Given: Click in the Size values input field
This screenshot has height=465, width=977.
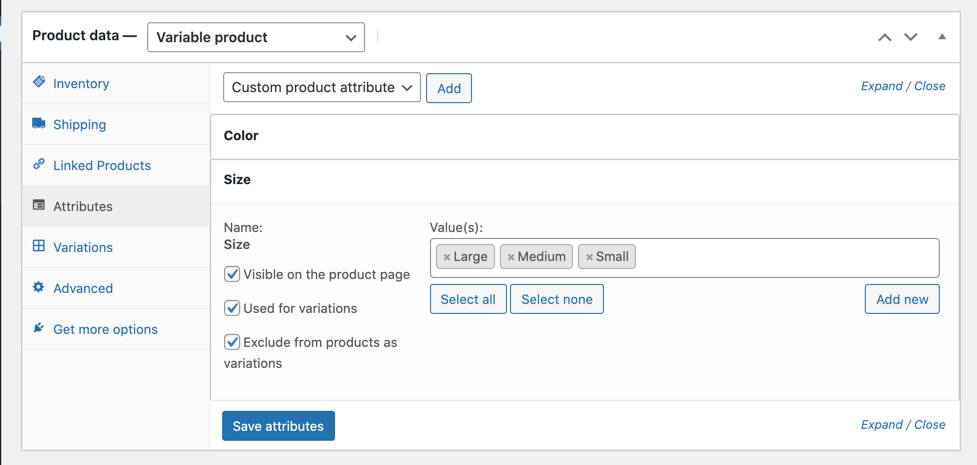Looking at the screenshot, I should 786,257.
